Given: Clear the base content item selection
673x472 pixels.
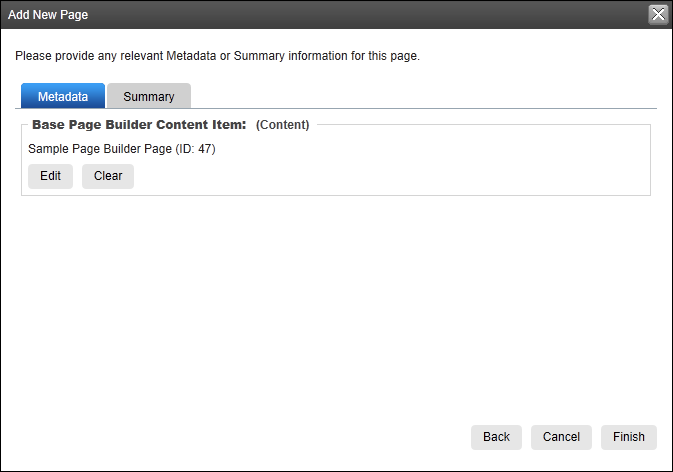Looking at the screenshot, I should point(108,176).
